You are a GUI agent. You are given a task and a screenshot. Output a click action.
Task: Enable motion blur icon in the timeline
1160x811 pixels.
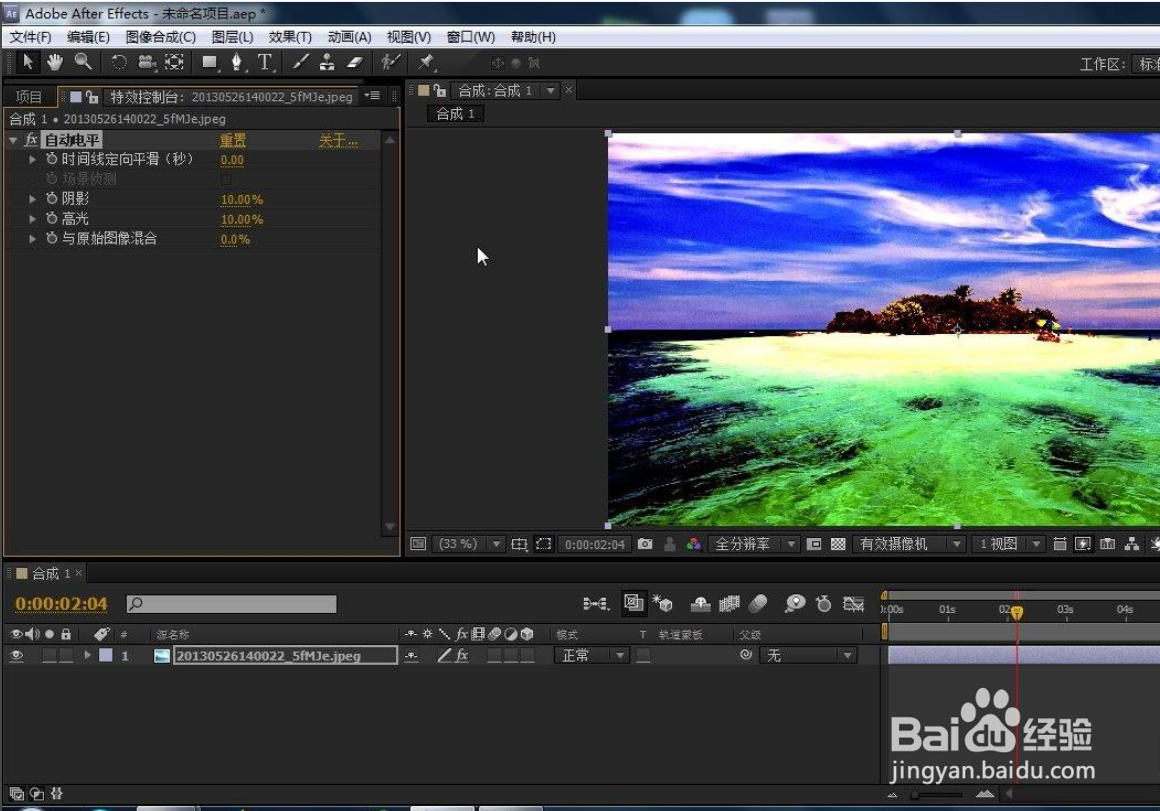[x=758, y=604]
